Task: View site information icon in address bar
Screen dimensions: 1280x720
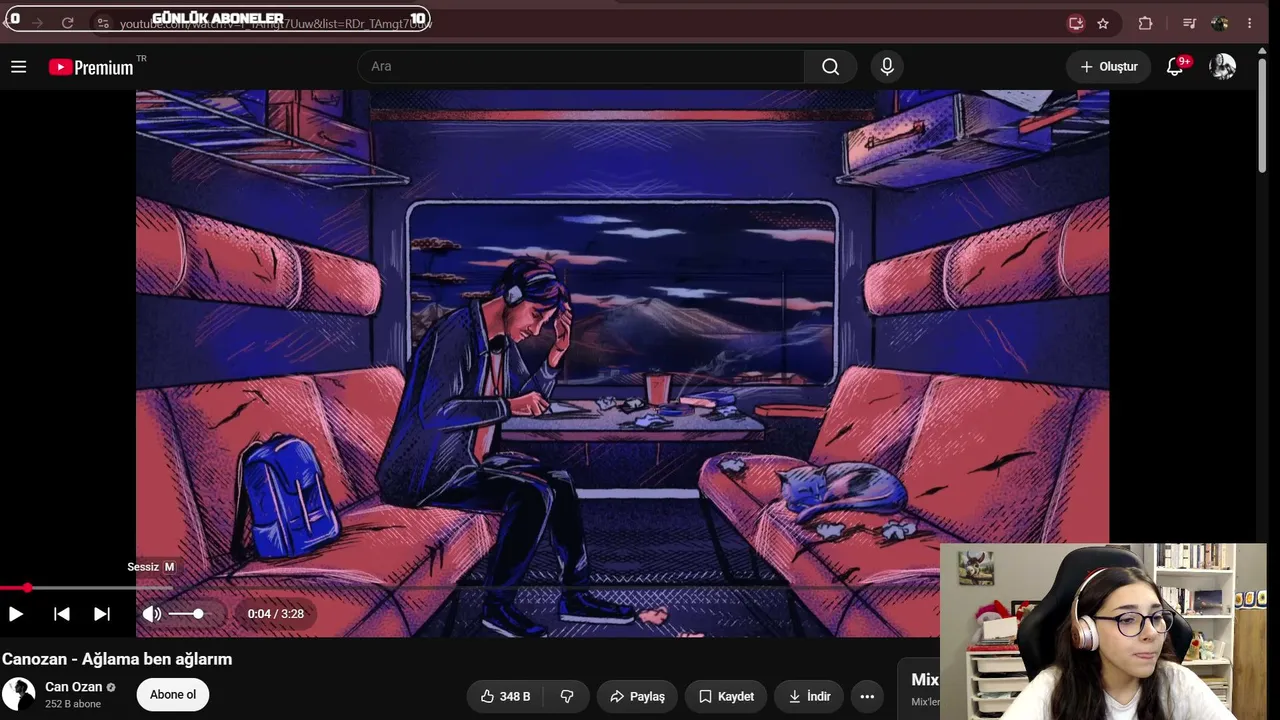Action: [103, 23]
